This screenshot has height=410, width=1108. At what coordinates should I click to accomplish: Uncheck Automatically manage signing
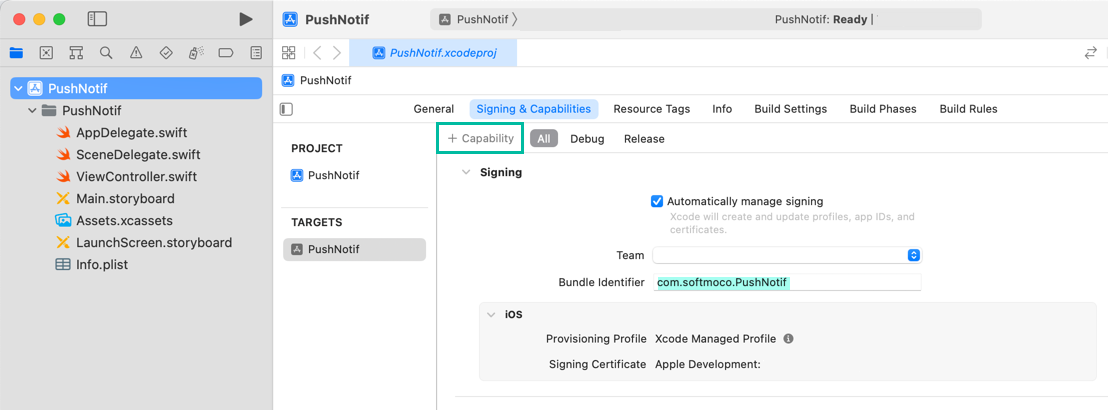657,201
